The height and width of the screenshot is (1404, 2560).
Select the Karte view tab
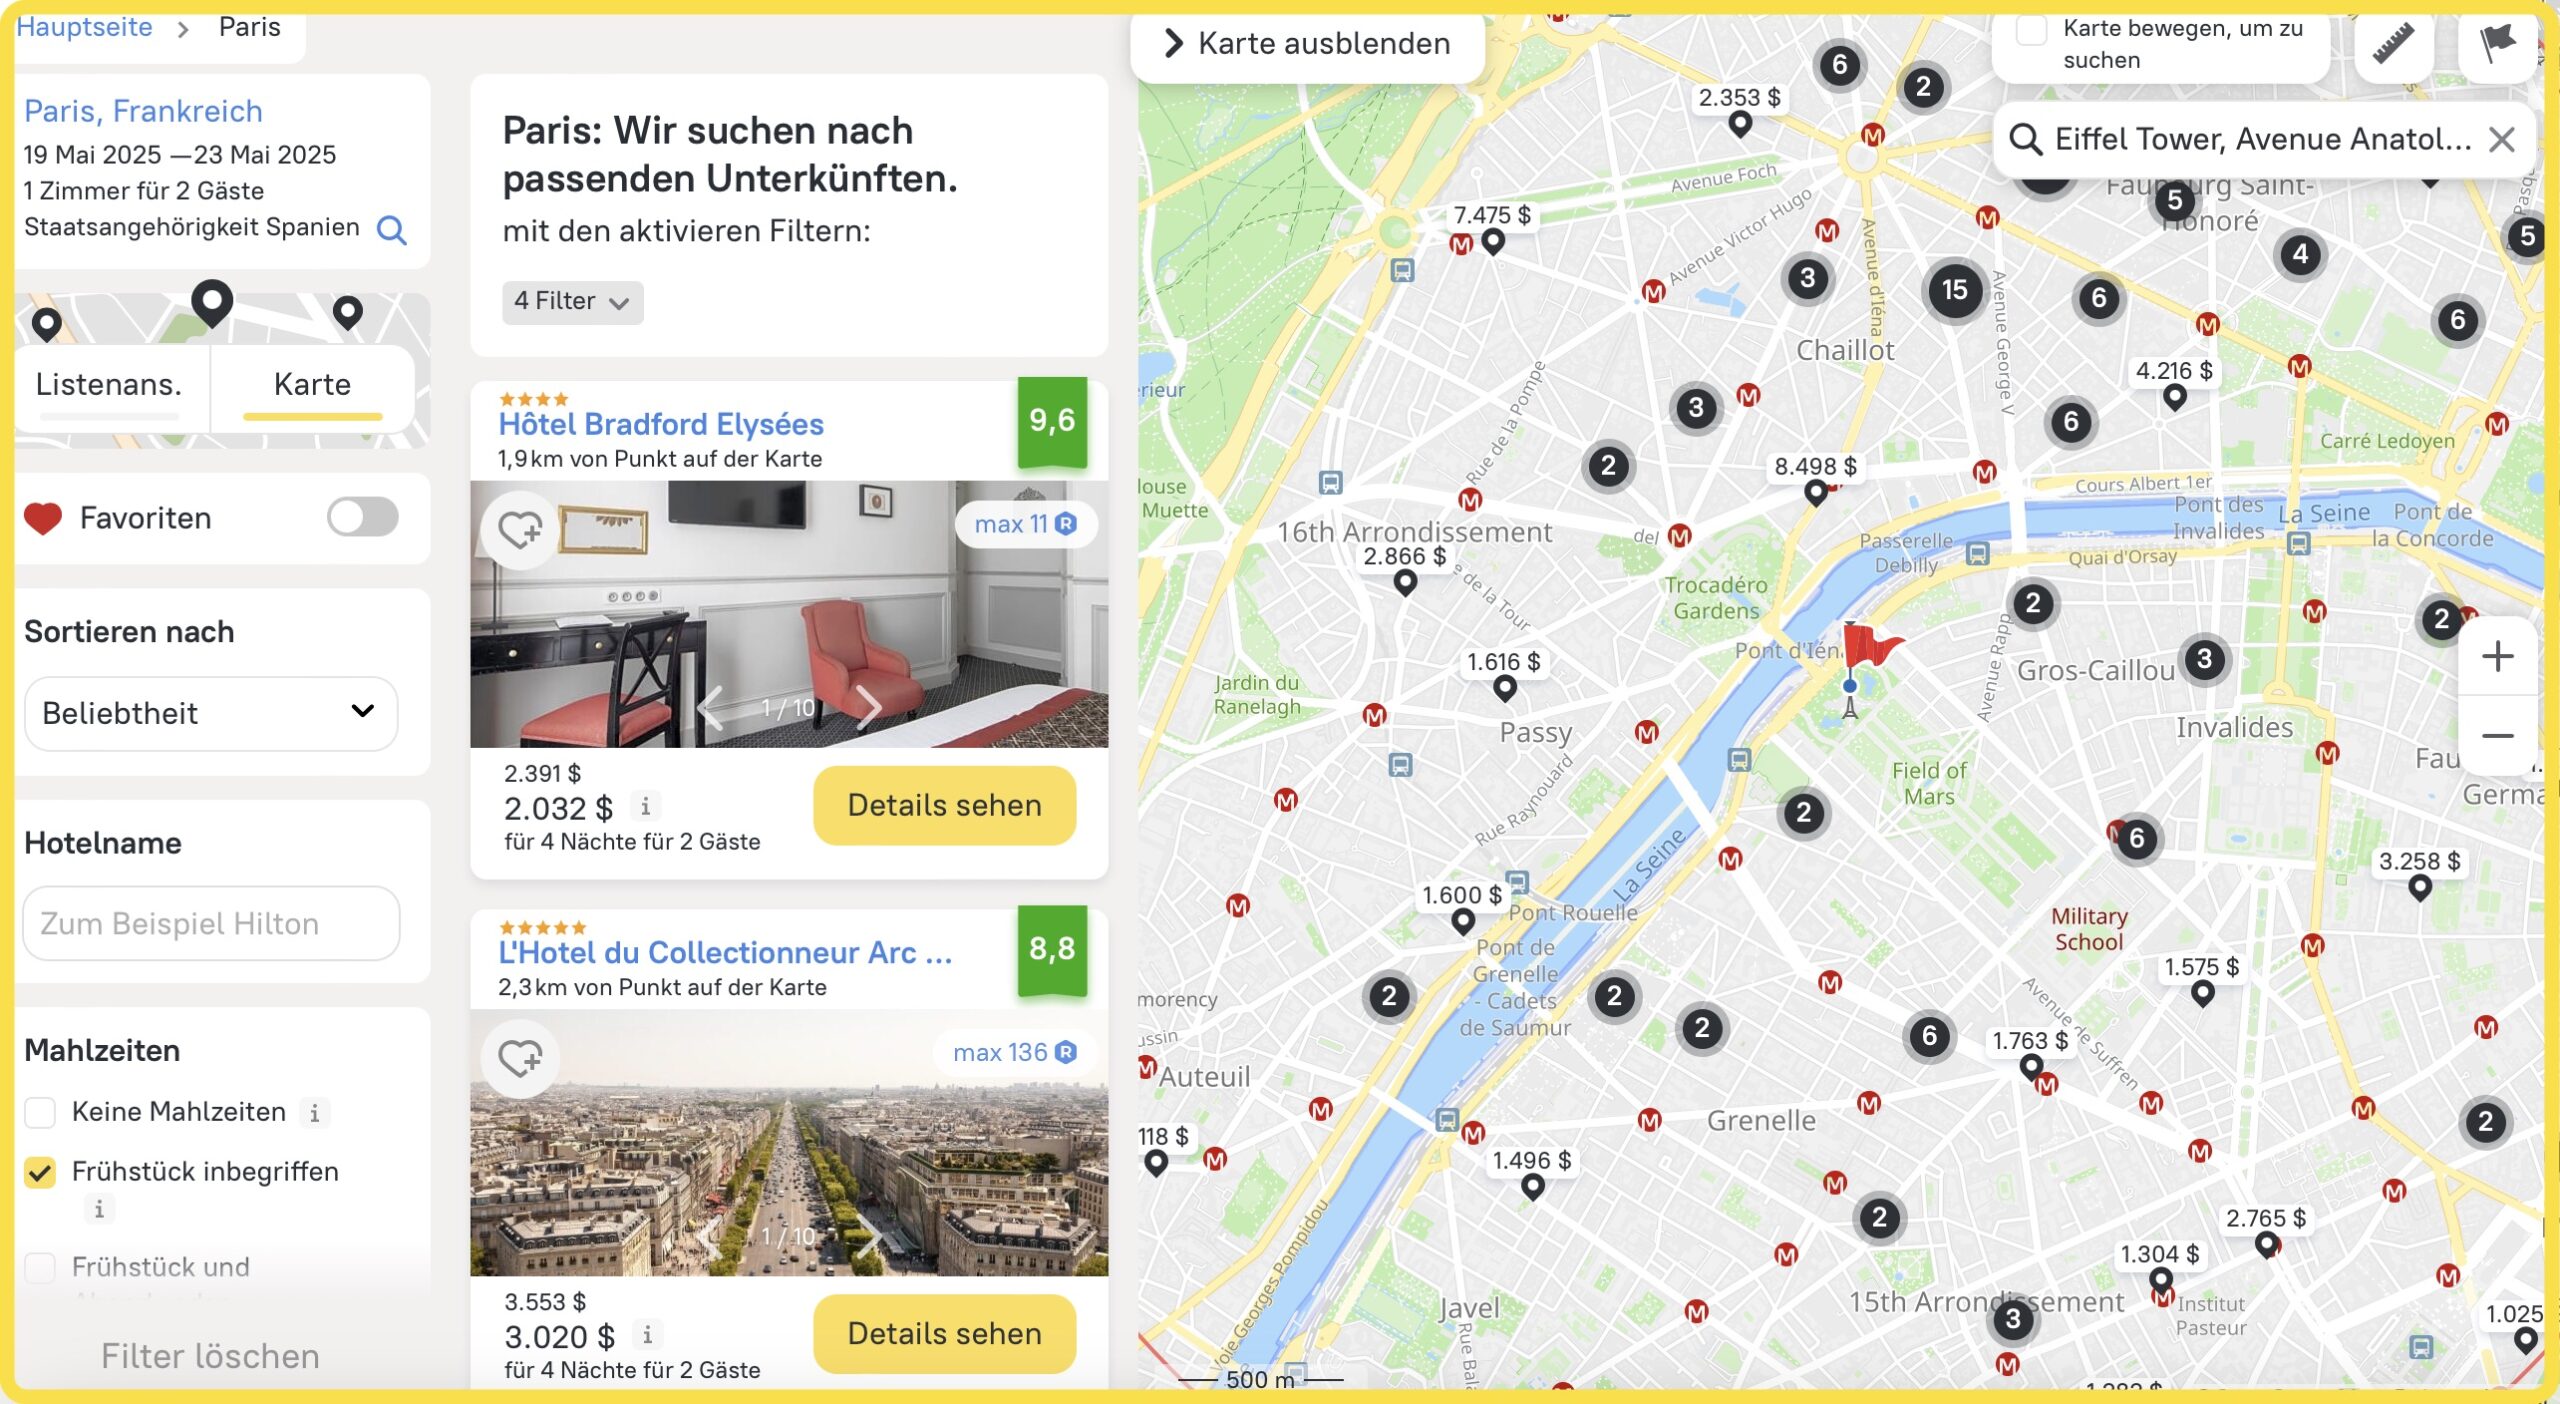pos(312,386)
